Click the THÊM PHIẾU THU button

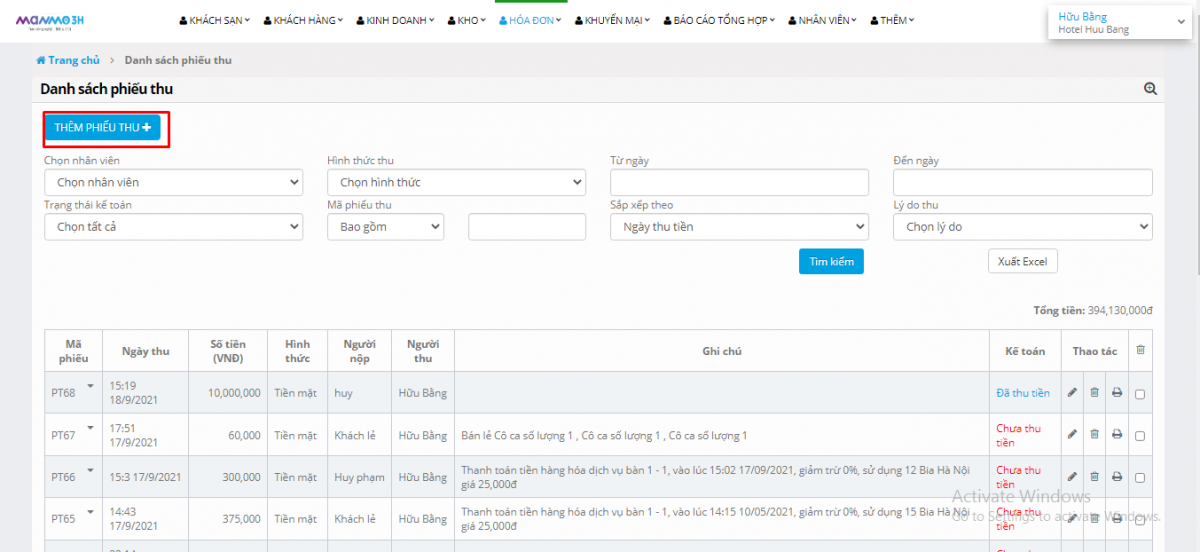[102, 127]
